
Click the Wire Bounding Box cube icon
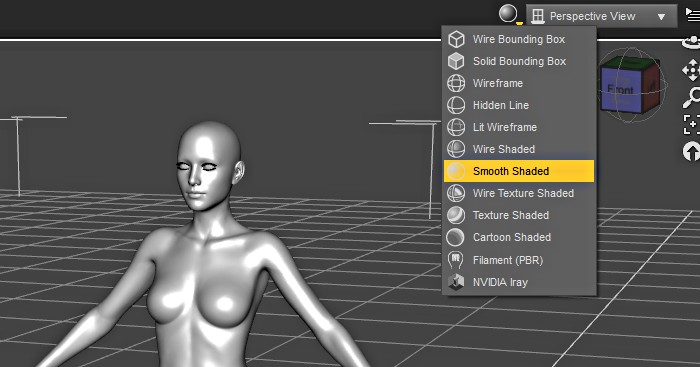(456, 39)
